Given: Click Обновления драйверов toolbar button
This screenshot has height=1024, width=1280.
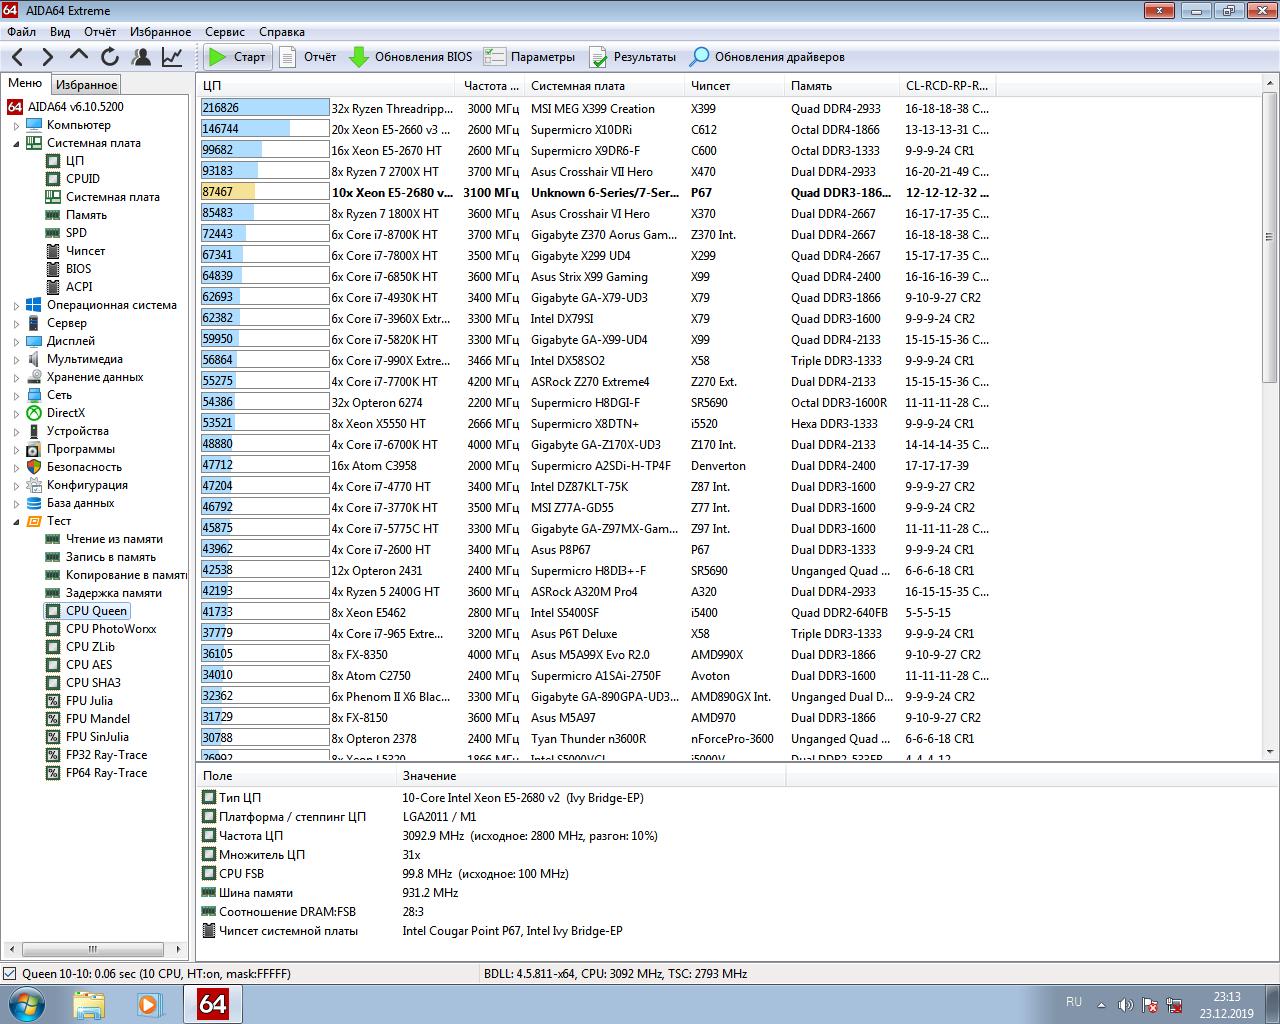Looking at the screenshot, I should pyautogui.click(x=767, y=57).
